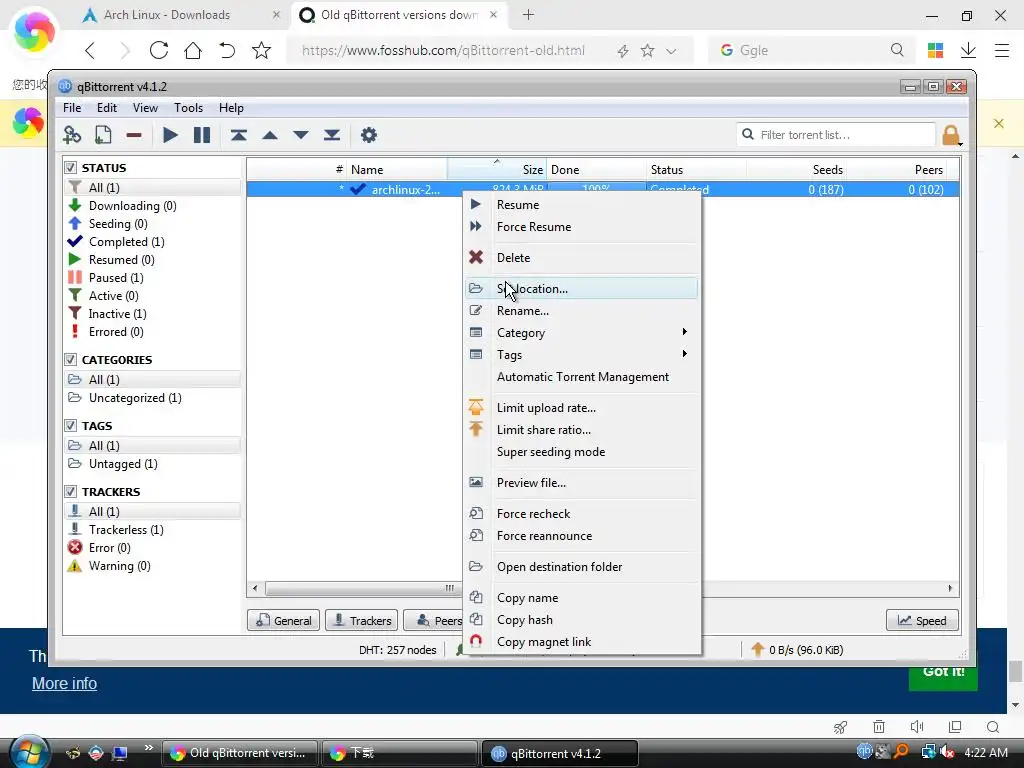Screen dimensions: 1024x768
Task: Open Options via the gear toolbar icon
Action: [x=369, y=135]
